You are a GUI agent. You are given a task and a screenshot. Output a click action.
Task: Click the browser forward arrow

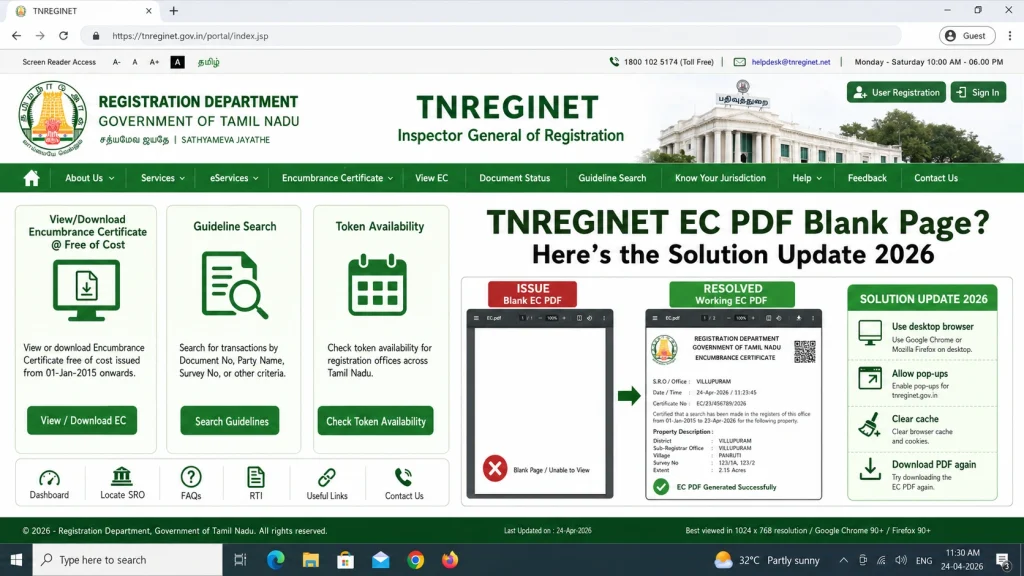click(40, 36)
